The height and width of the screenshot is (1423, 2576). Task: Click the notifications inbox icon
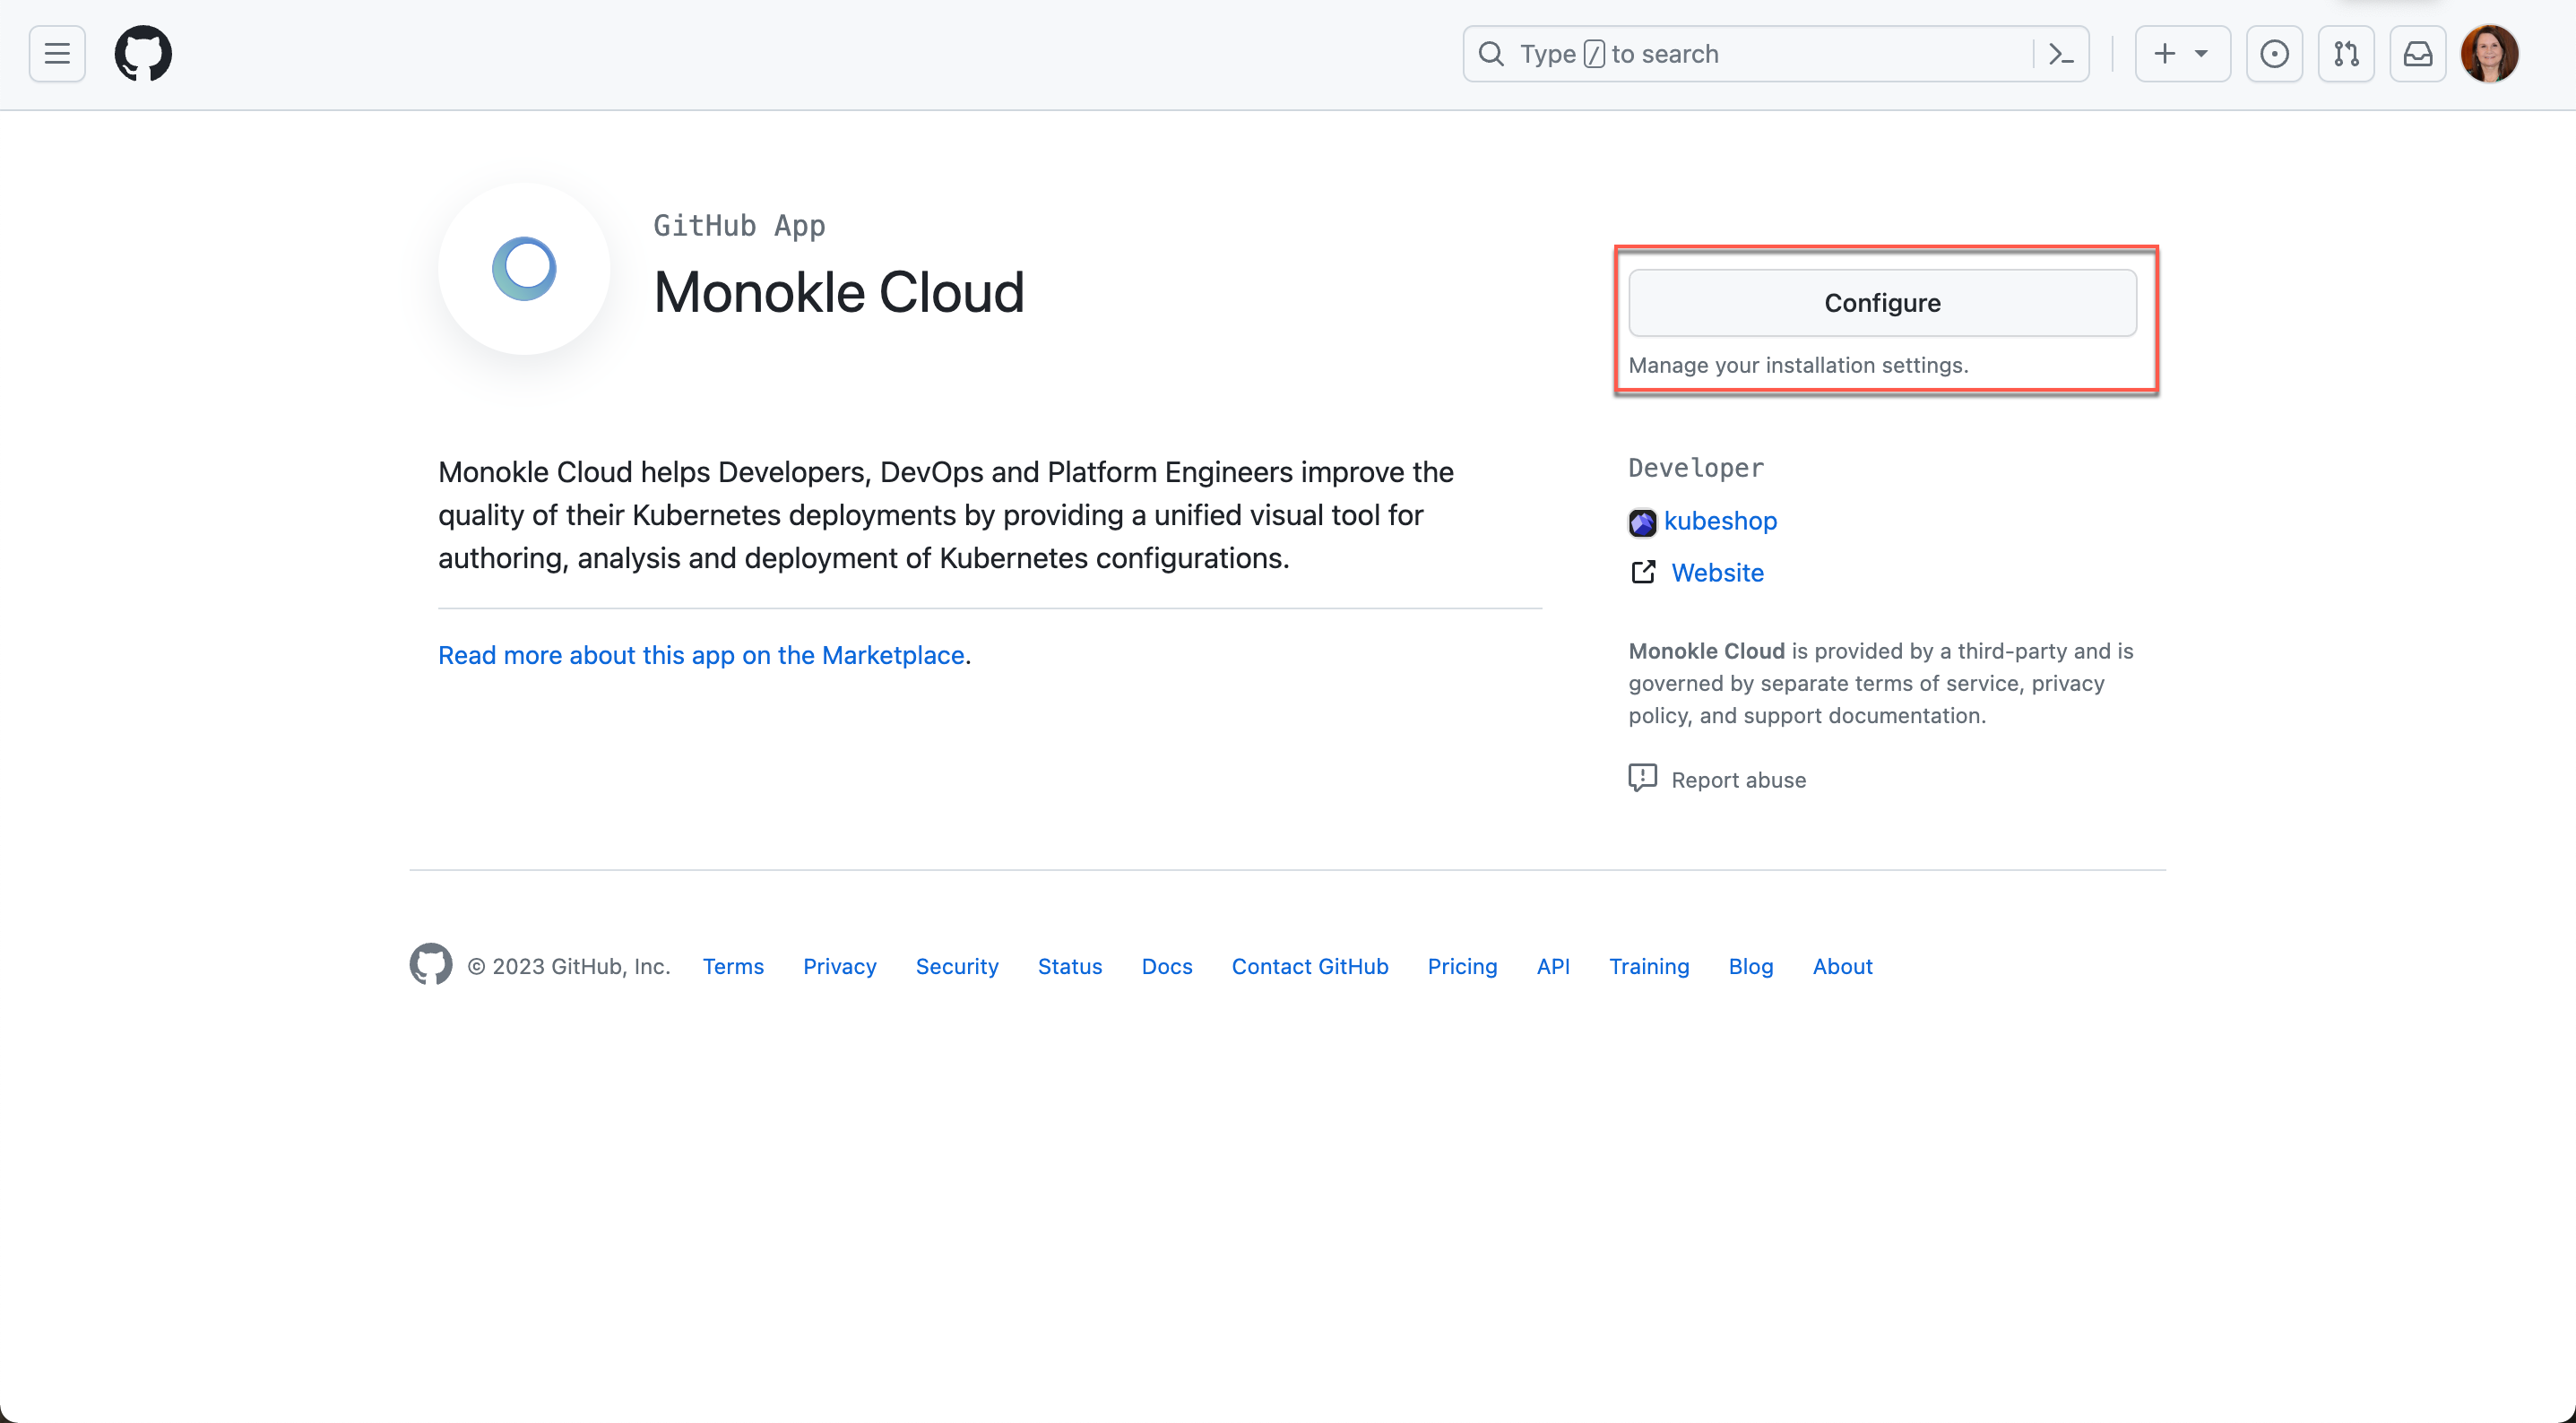pyautogui.click(x=2418, y=53)
